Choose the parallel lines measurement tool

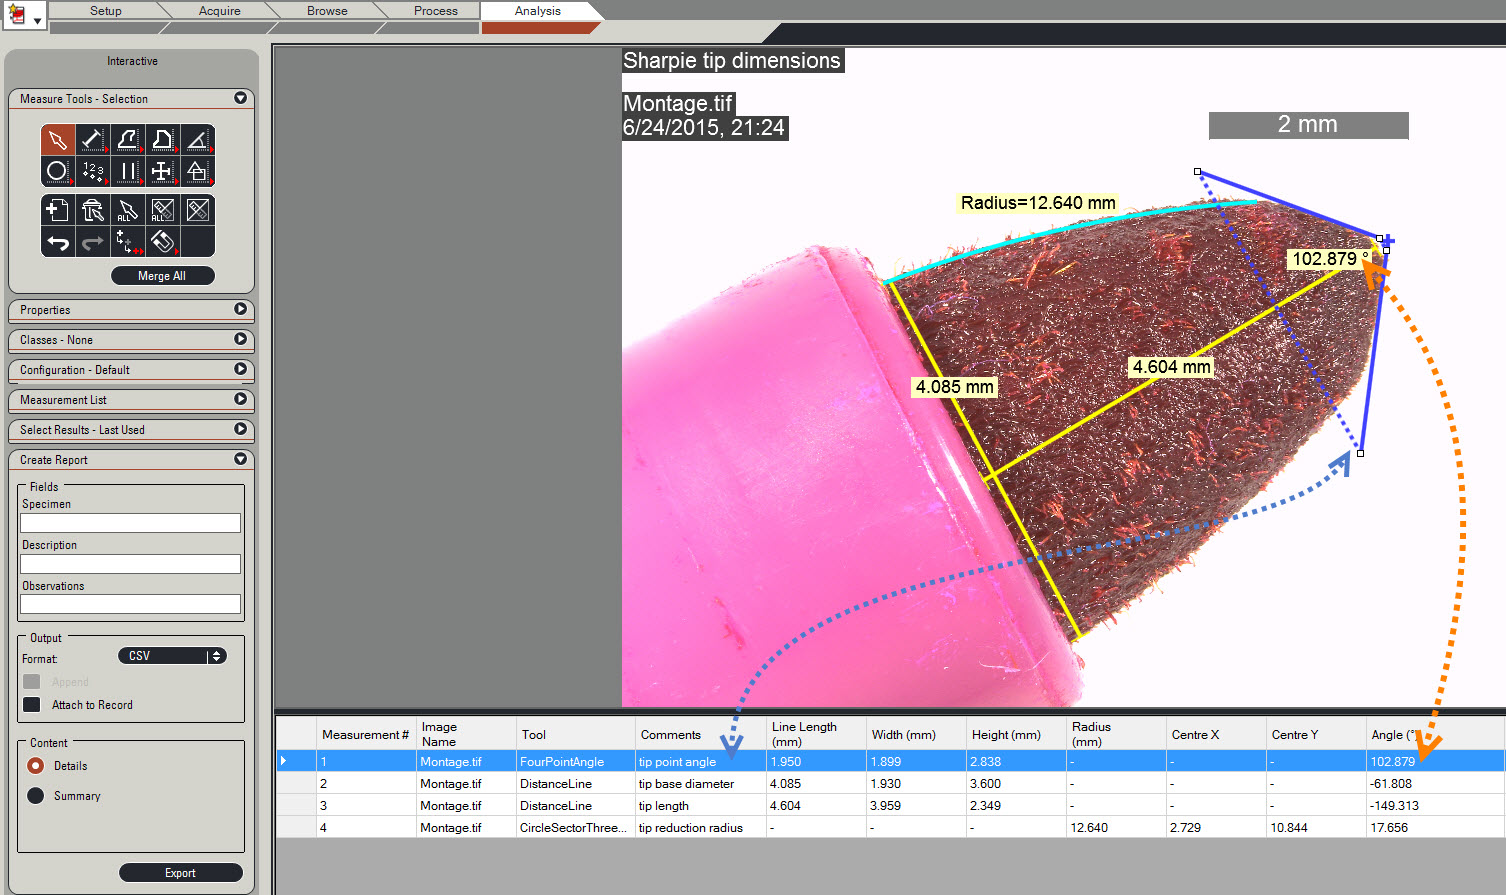tap(128, 171)
